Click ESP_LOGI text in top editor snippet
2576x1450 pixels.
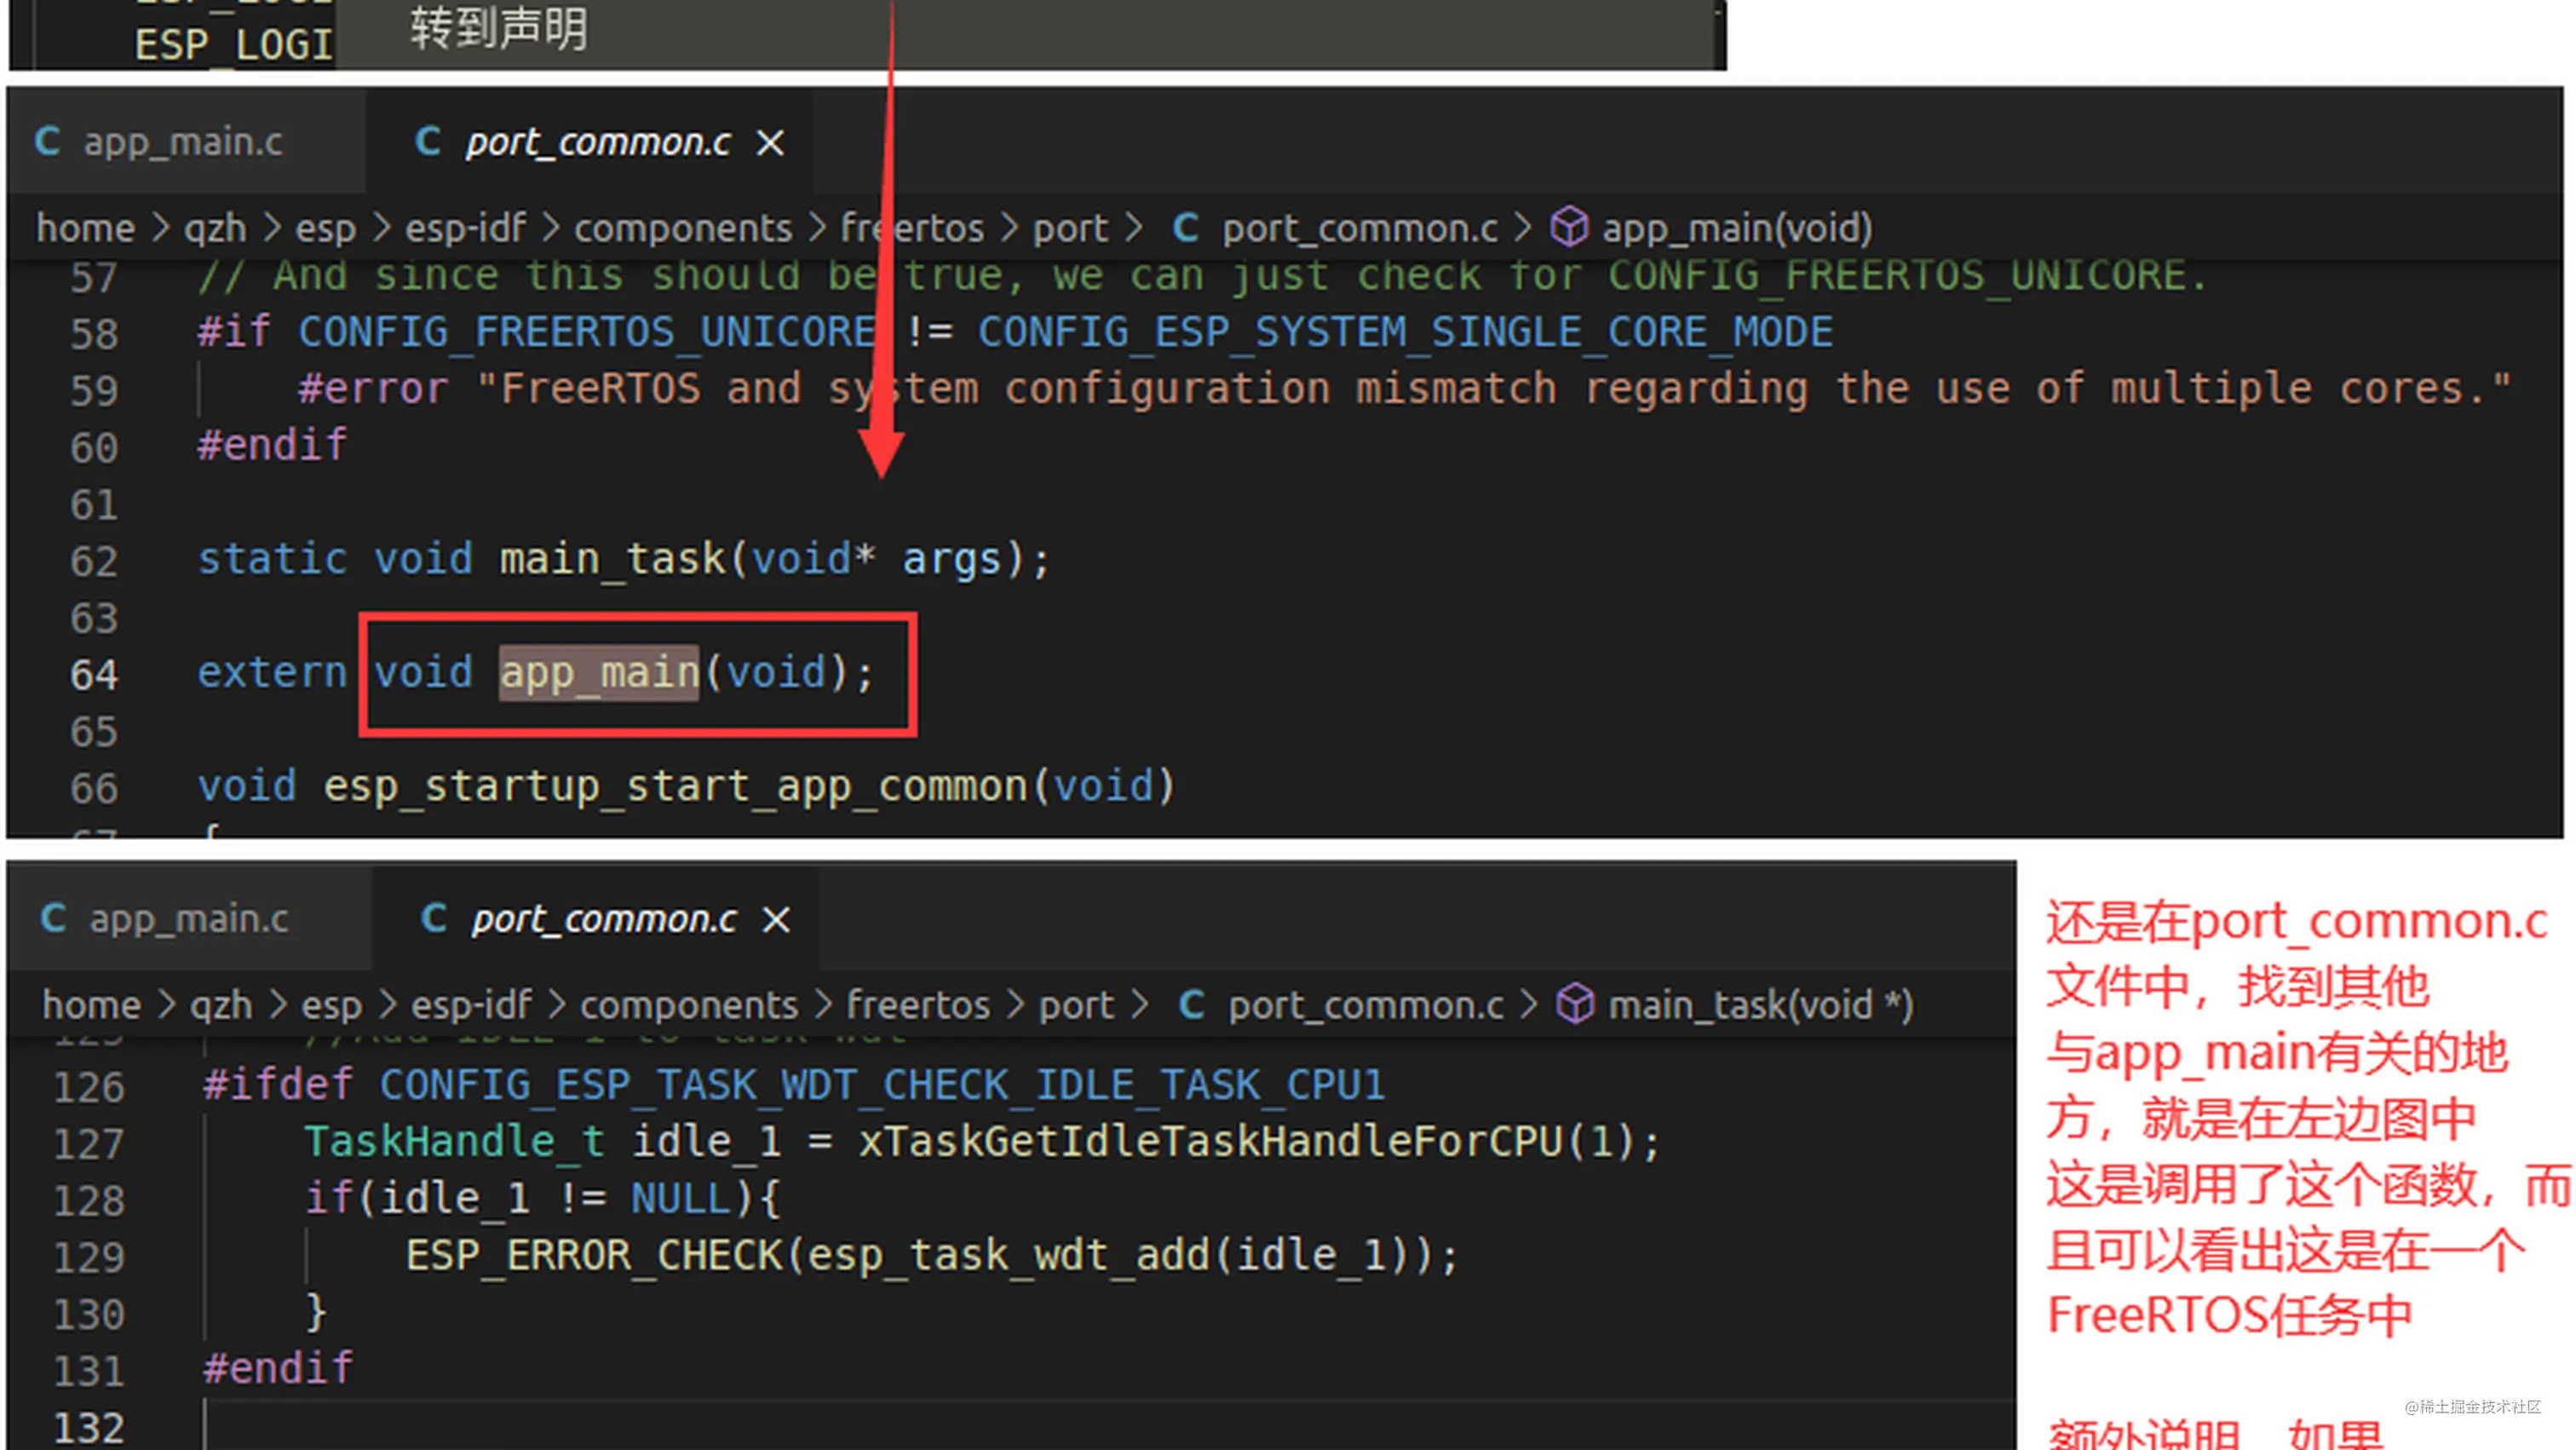pos(233,45)
